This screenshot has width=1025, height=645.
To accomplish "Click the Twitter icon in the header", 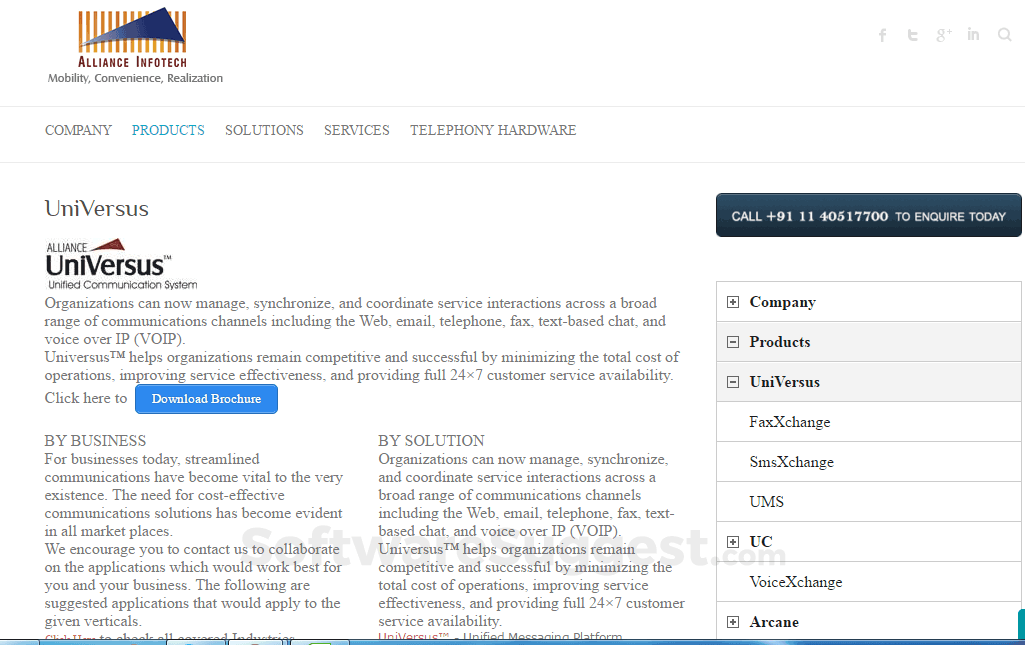I will [x=912, y=34].
